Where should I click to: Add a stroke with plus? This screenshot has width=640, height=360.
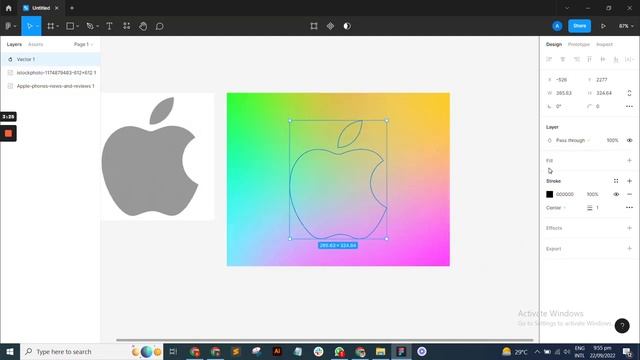(x=629, y=181)
